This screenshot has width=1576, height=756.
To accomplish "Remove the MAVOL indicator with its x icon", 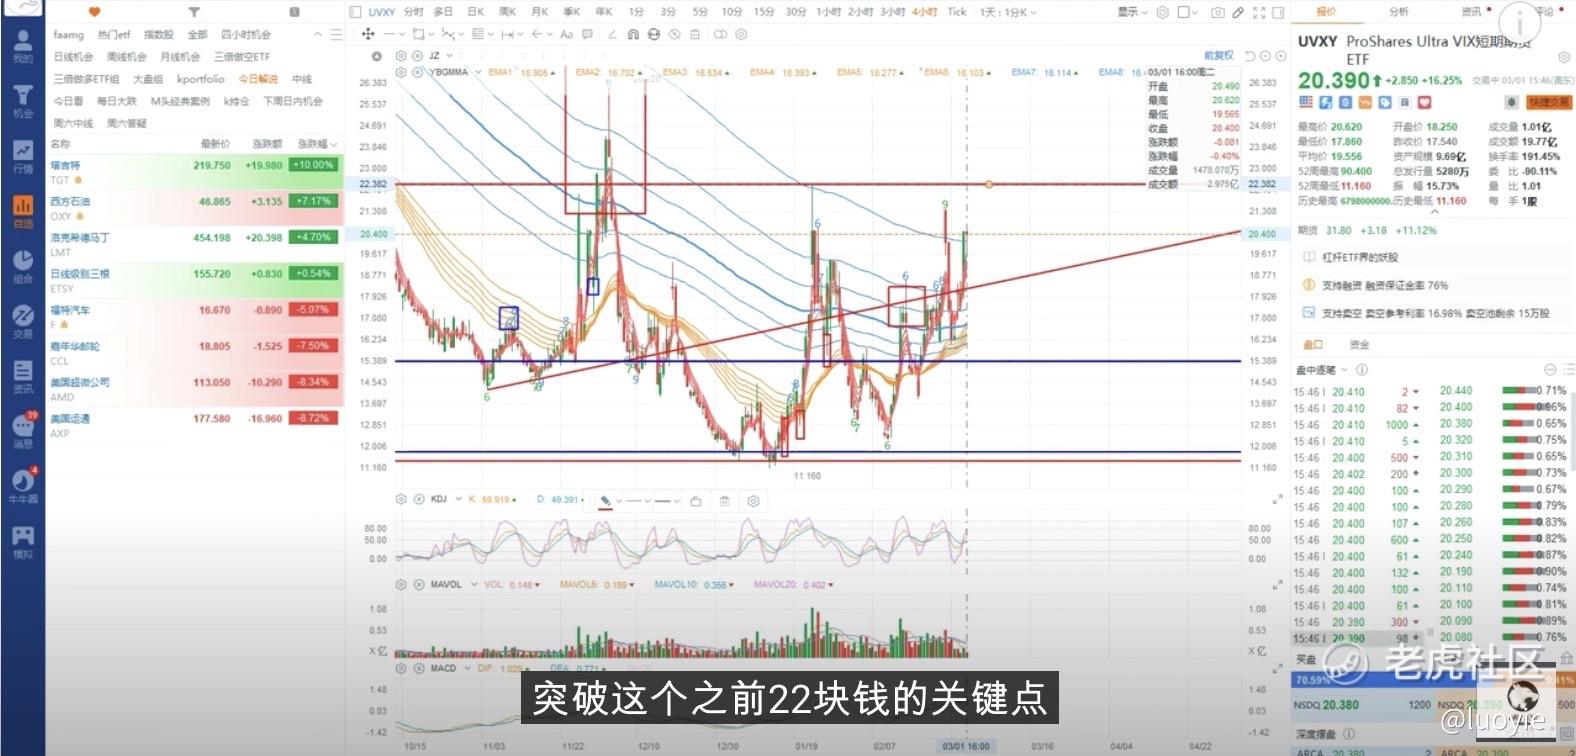I will point(418,584).
